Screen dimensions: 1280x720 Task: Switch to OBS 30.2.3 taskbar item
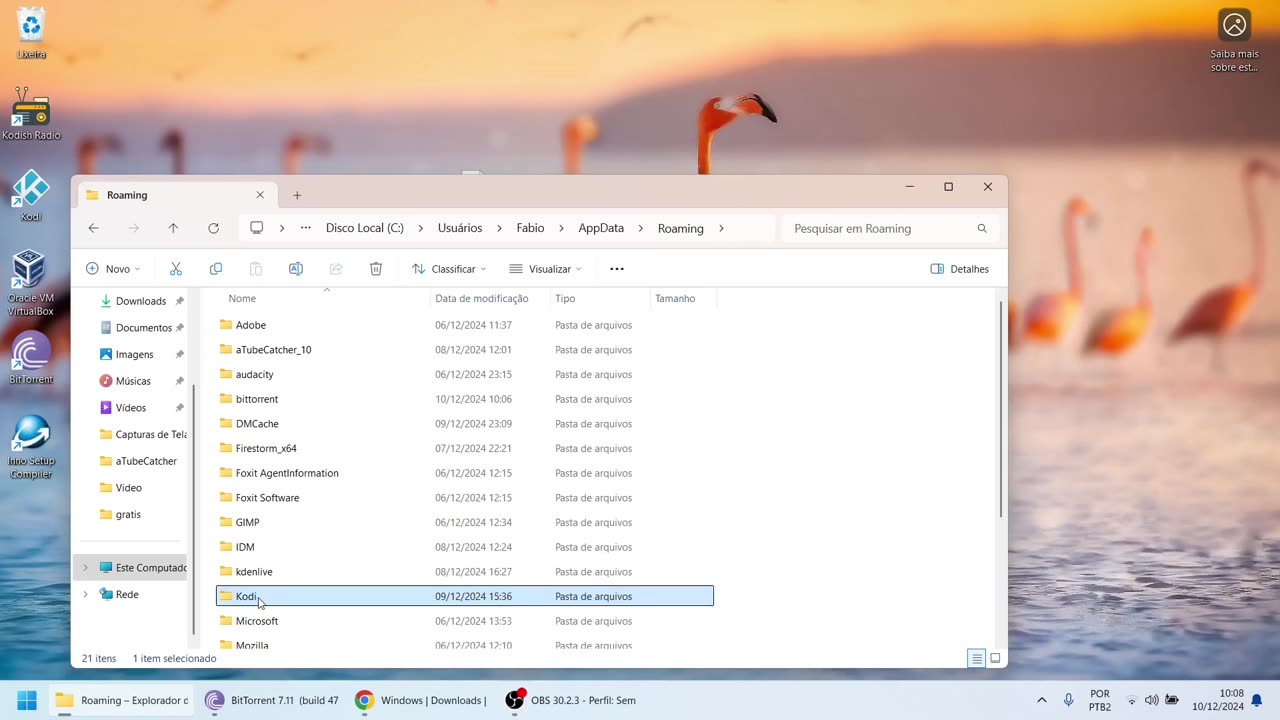tap(571, 700)
